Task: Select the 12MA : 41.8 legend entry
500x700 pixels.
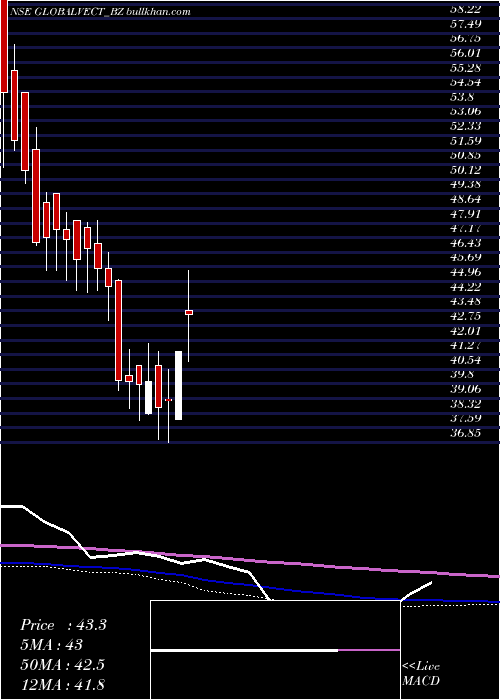Action: coord(62,684)
